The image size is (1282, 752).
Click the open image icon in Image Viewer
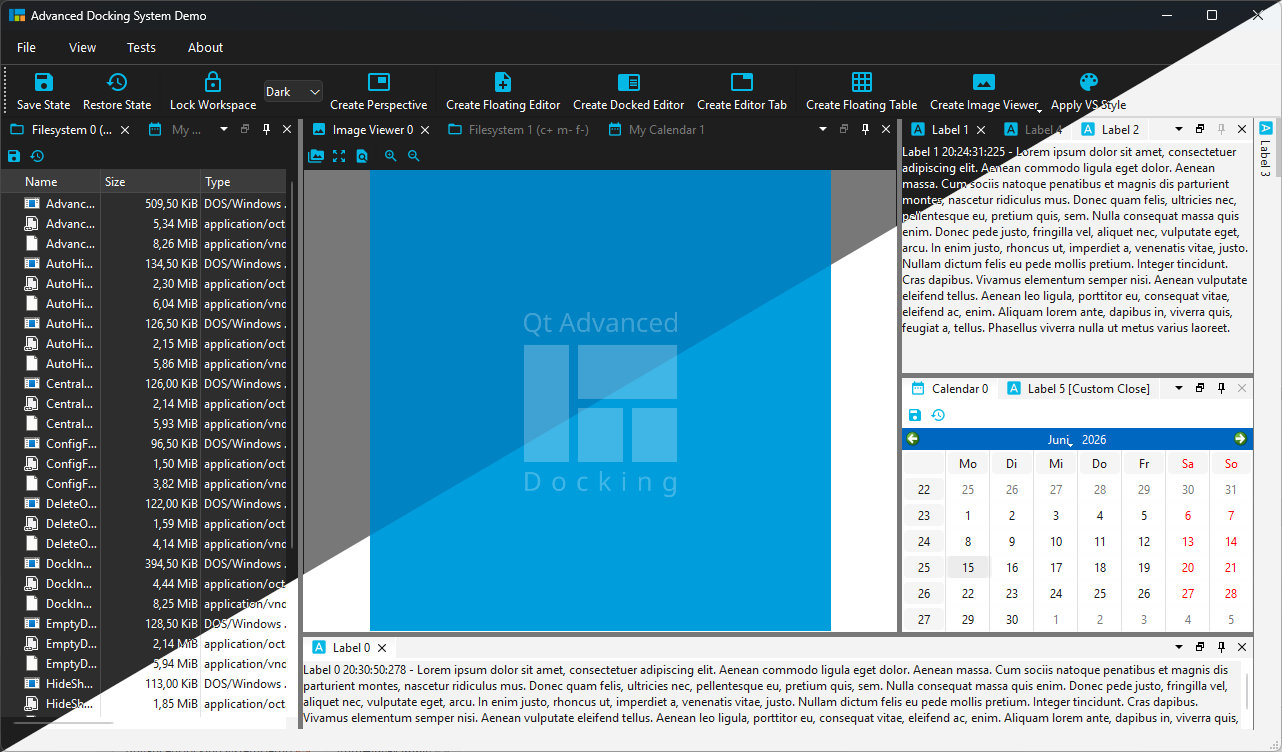(316, 156)
